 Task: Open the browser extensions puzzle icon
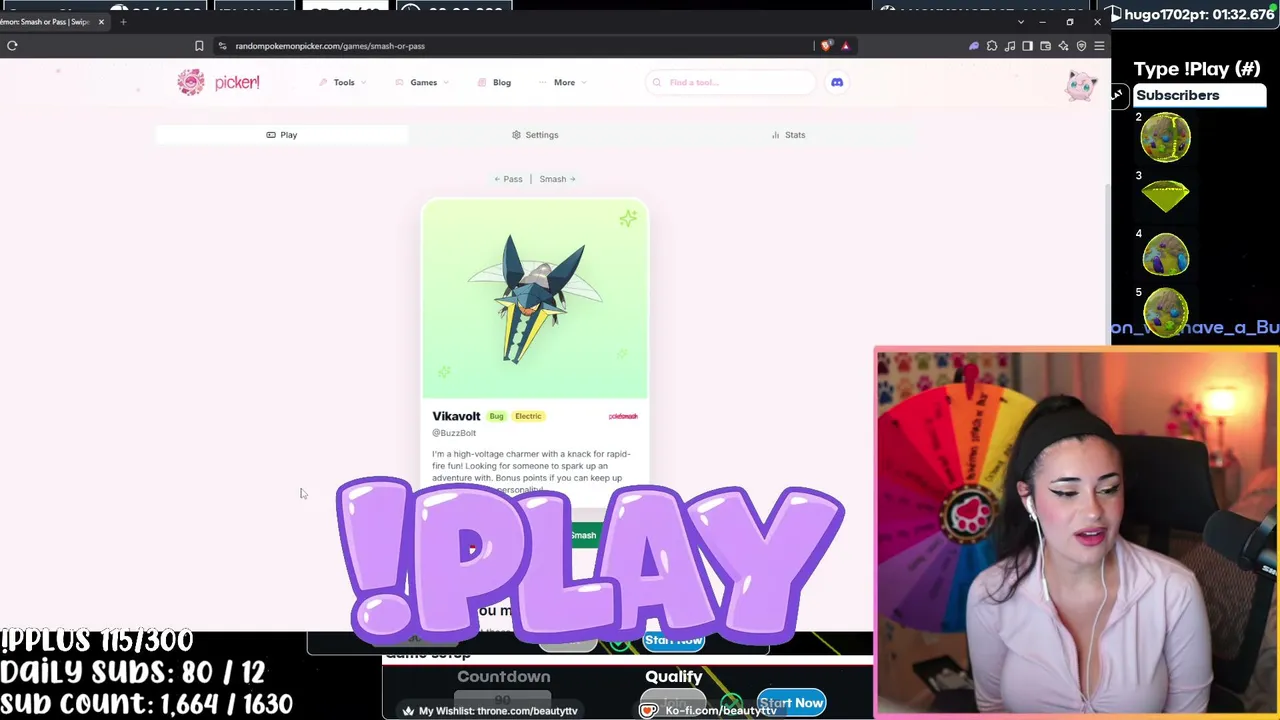click(992, 45)
